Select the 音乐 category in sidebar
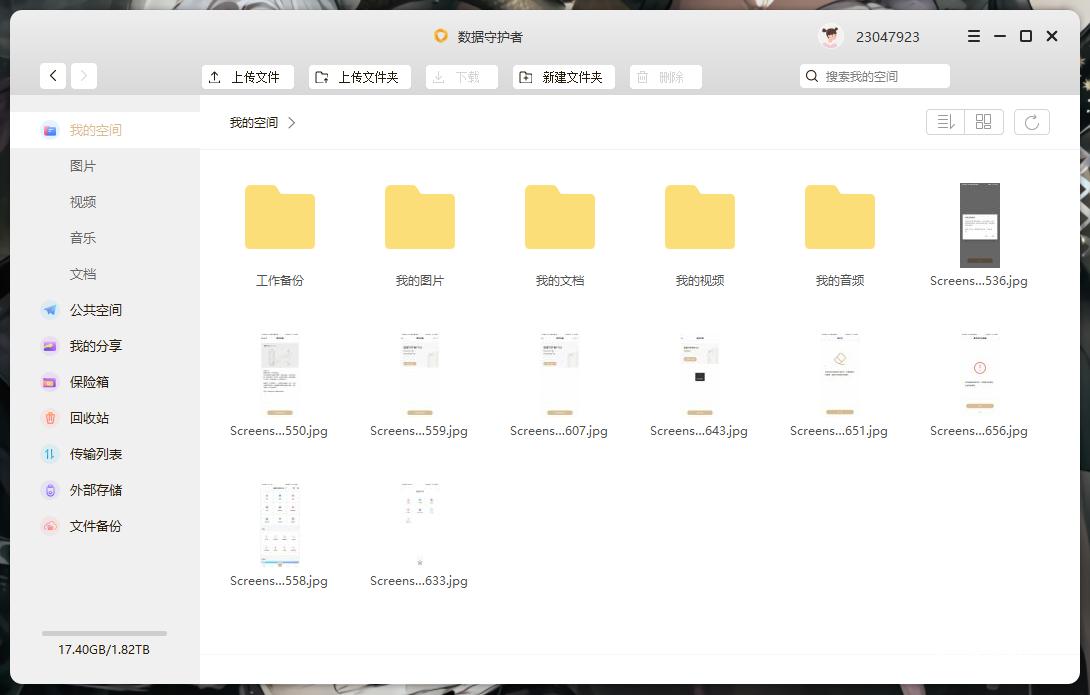The height and width of the screenshot is (695, 1090). point(83,237)
